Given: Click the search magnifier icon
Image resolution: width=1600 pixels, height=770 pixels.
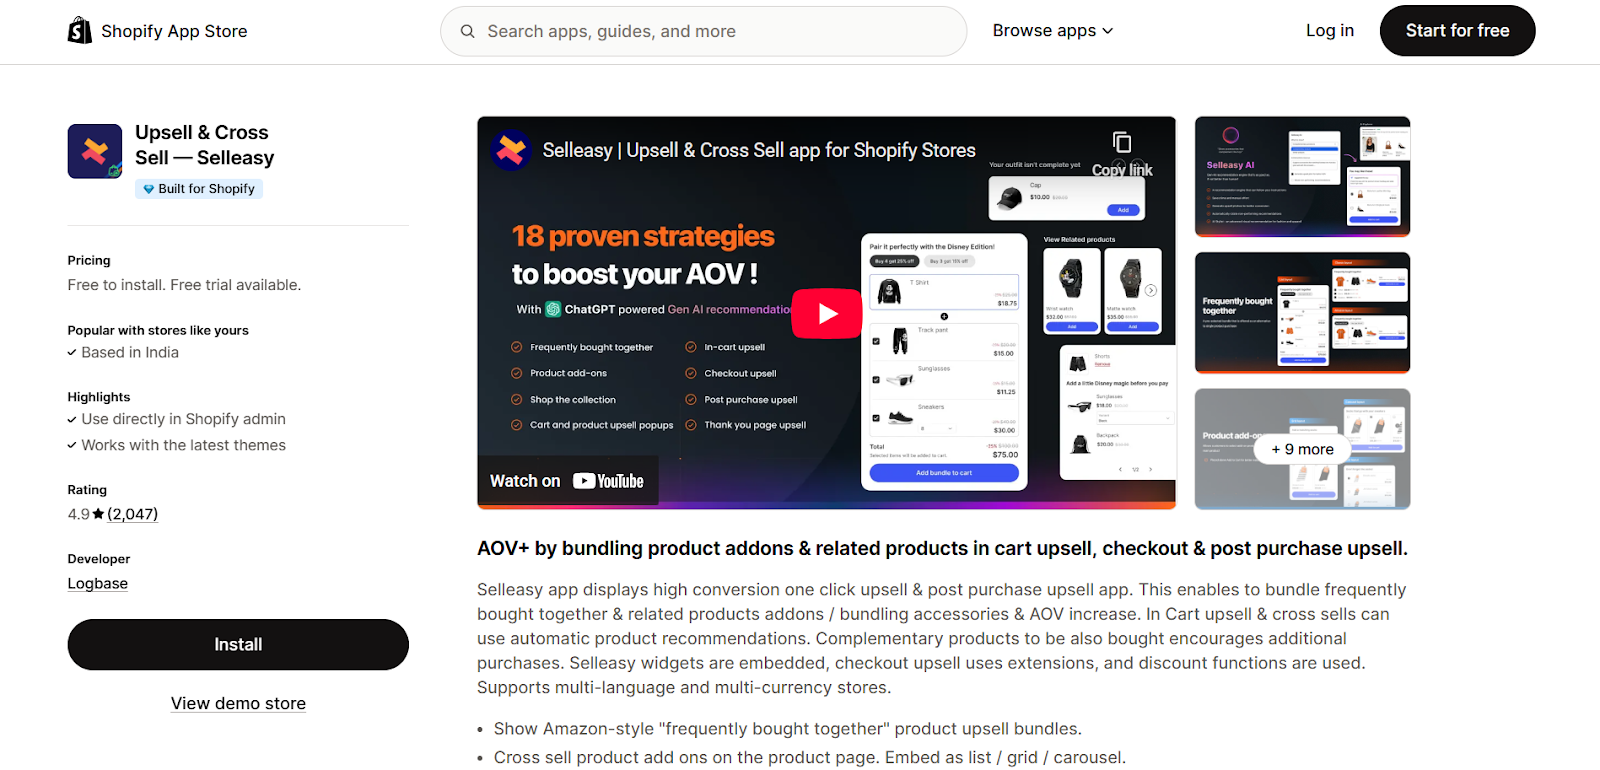Looking at the screenshot, I should pyautogui.click(x=467, y=31).
